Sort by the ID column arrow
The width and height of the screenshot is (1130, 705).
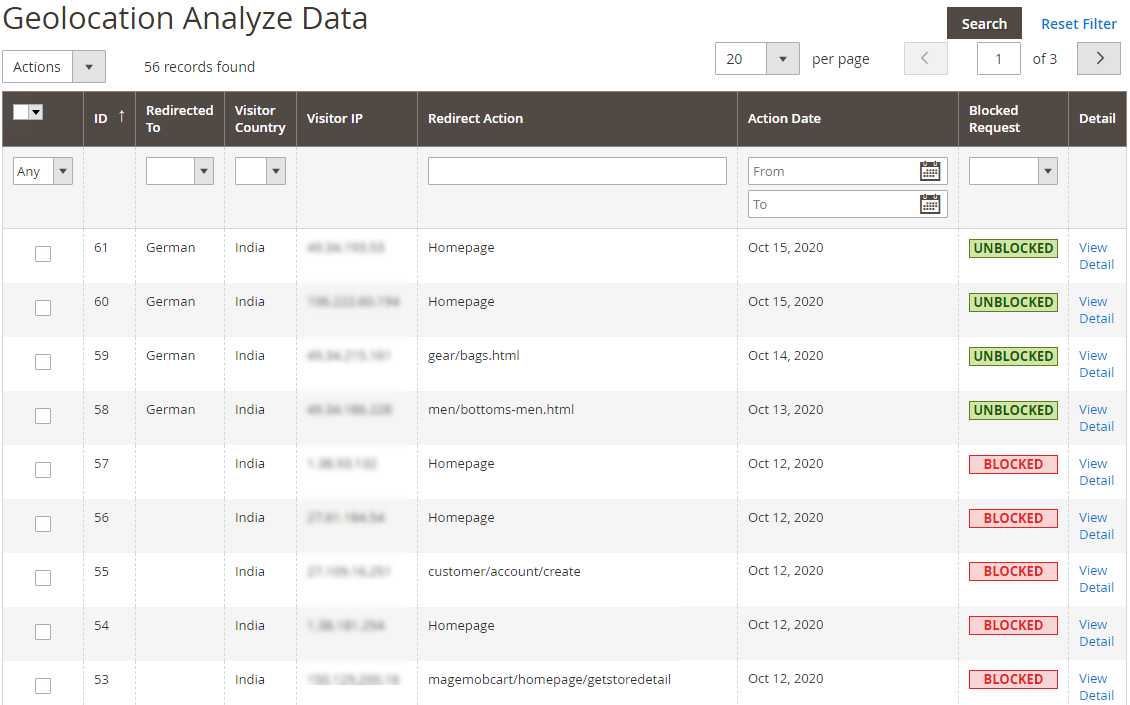click(x=122, y=117)
